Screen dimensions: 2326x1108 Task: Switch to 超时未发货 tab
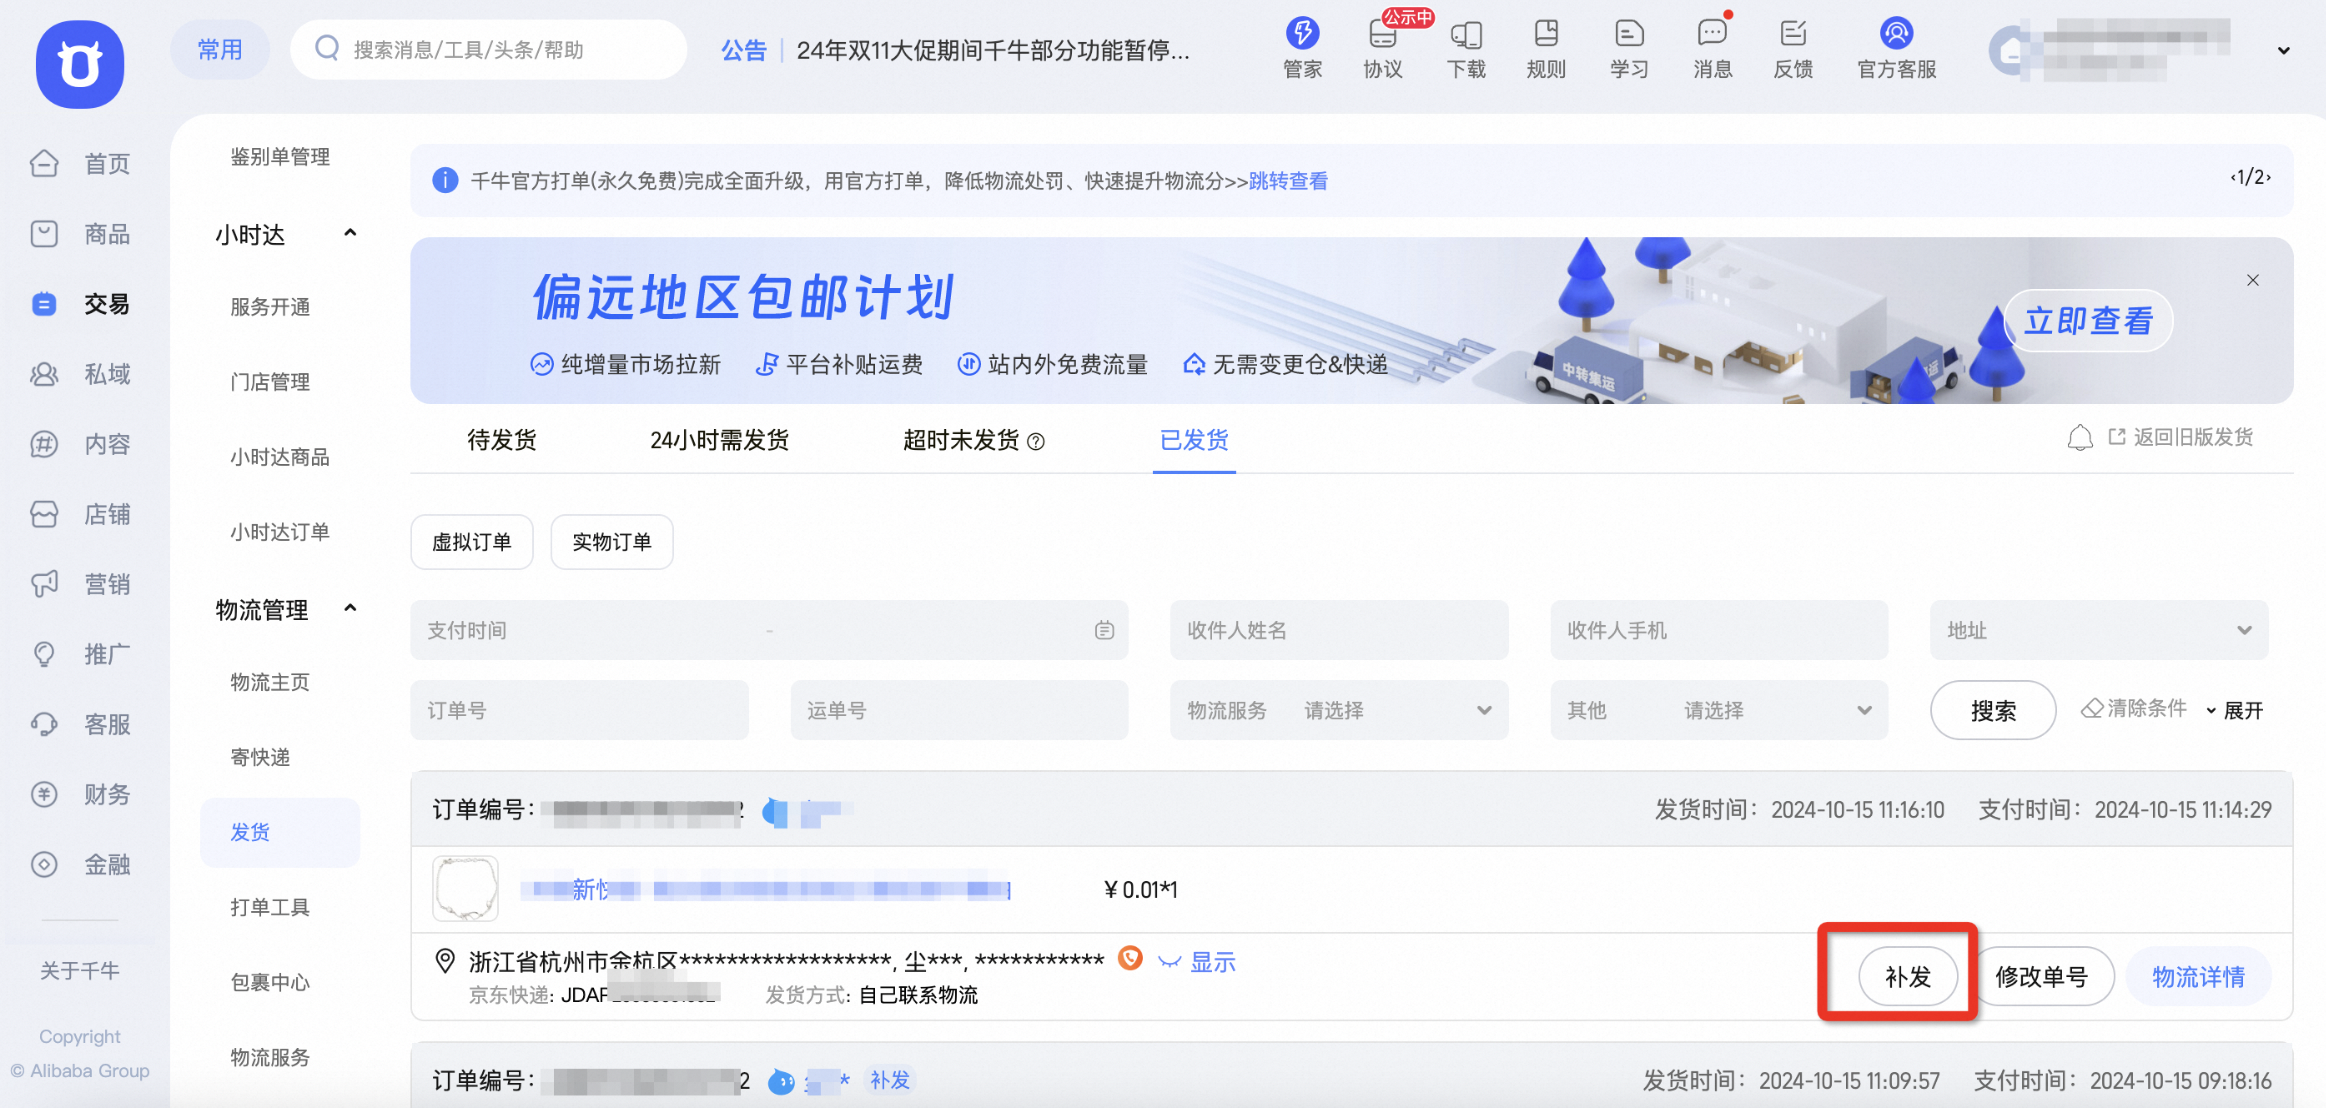point(961,440)
